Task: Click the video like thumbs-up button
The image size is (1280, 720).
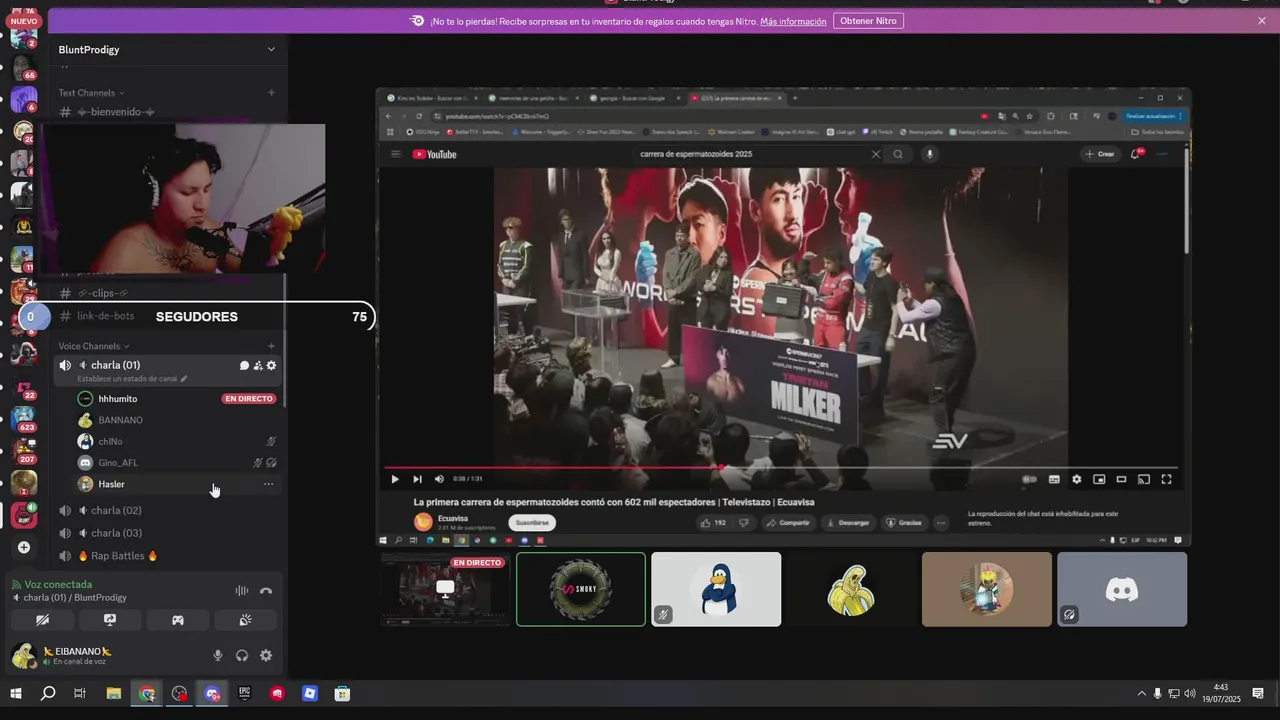Action: pyautogui.click(x=713, y=522)
